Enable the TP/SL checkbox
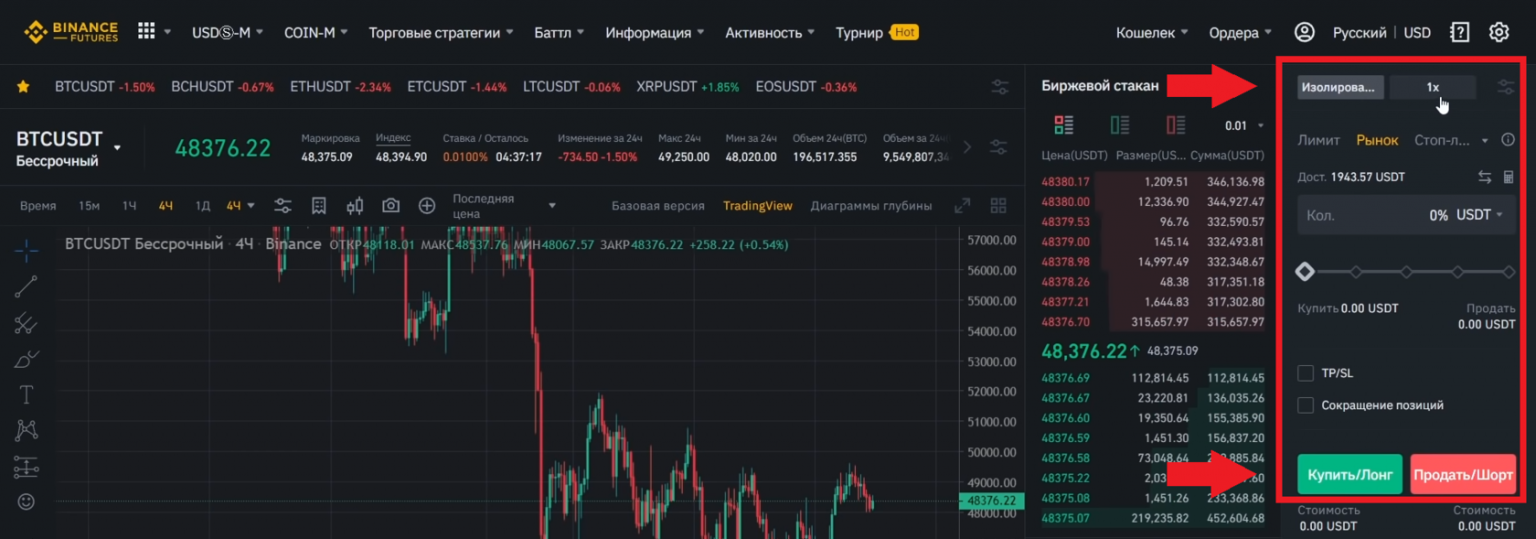1536x539 pixels. [1305, 373]
